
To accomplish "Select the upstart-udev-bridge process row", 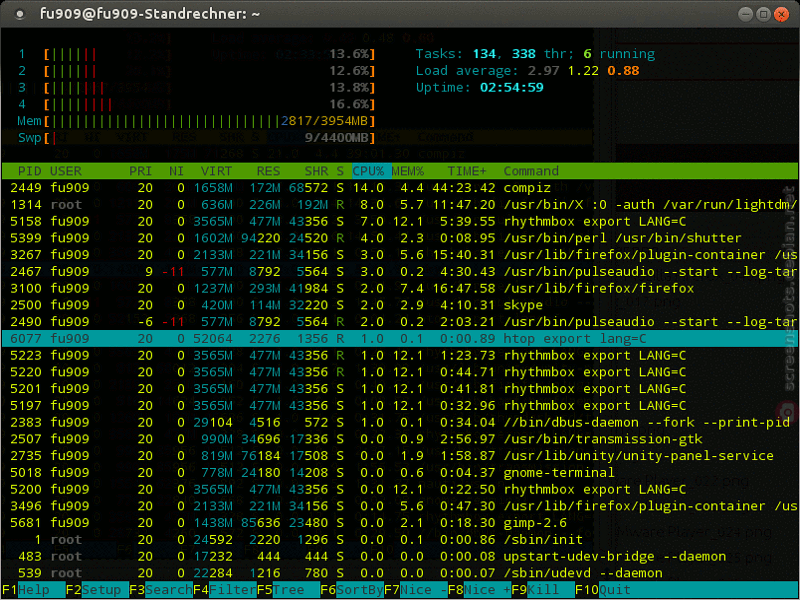I will tap(400, 556).
